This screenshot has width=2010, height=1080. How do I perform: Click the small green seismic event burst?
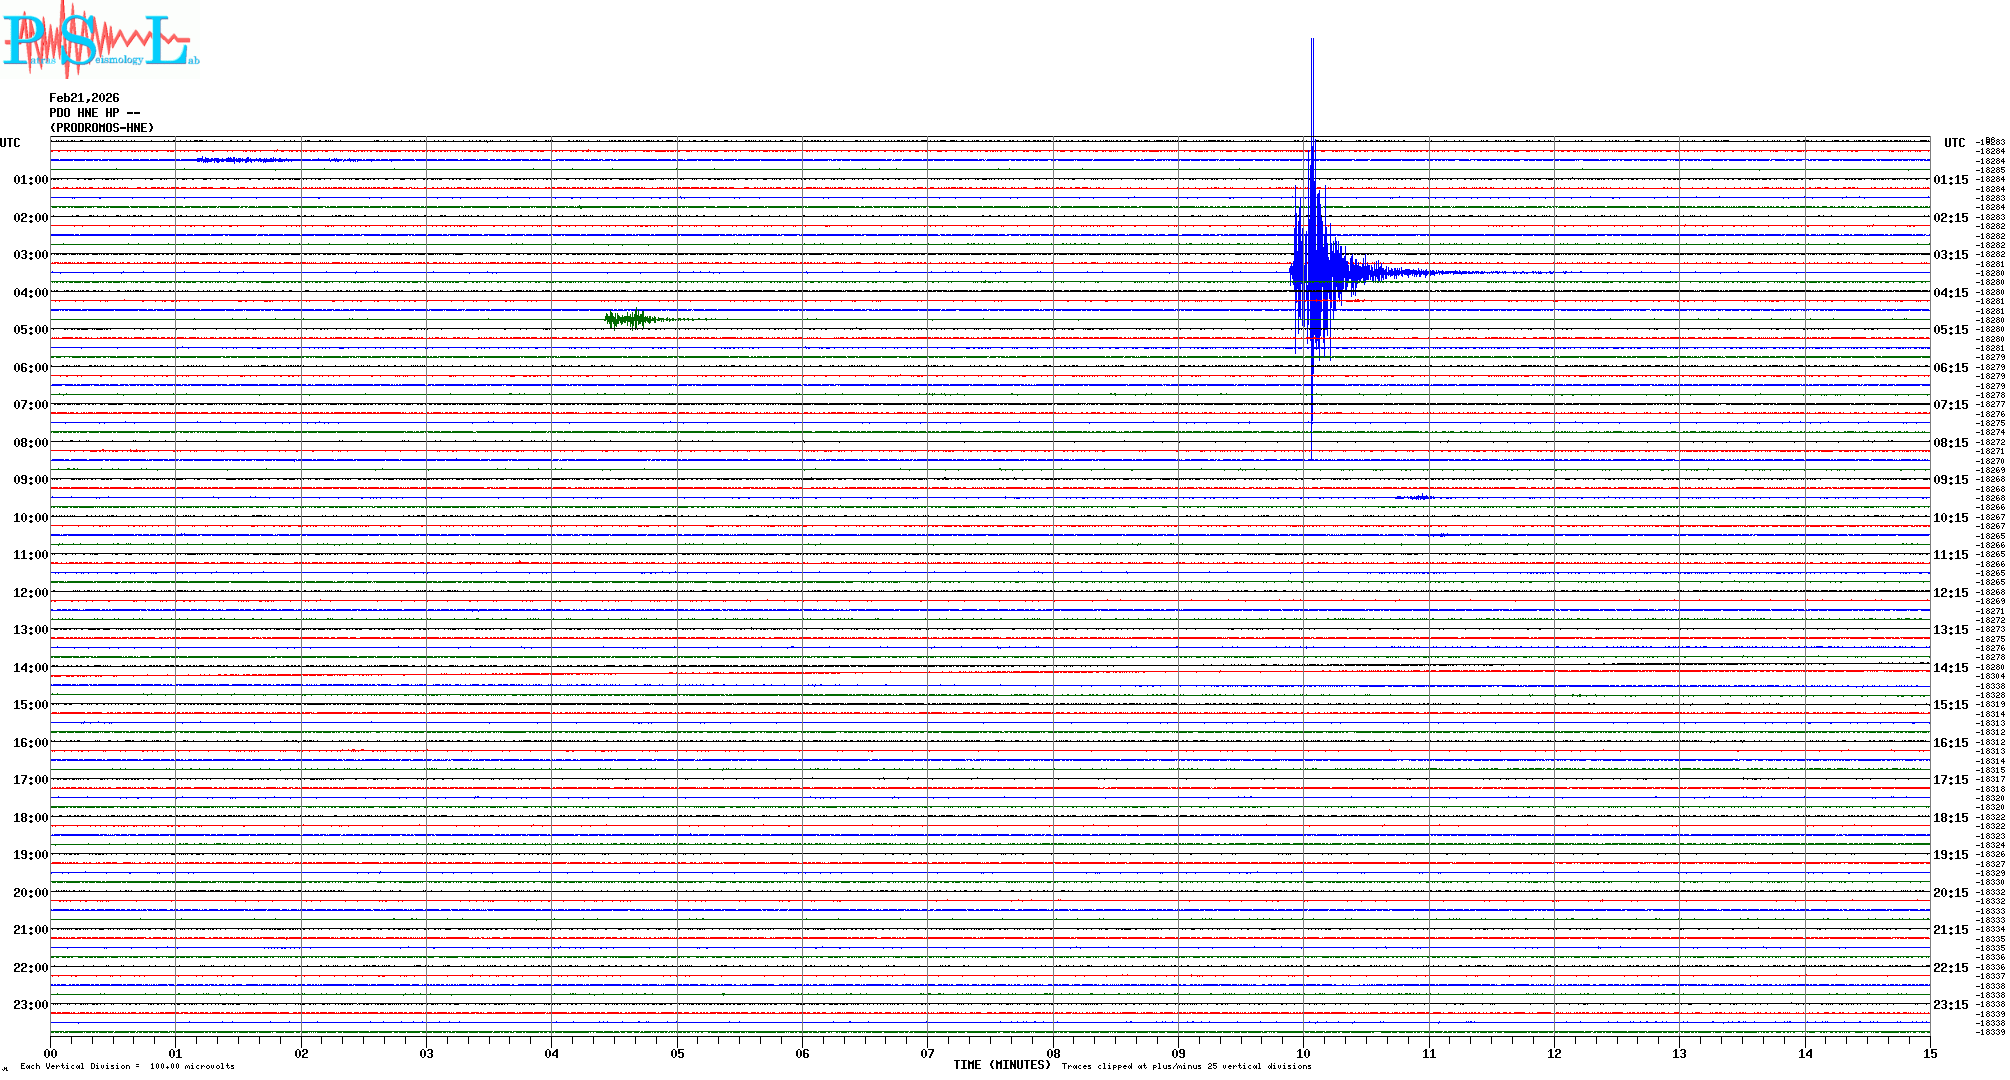click(x=632, y=319)
